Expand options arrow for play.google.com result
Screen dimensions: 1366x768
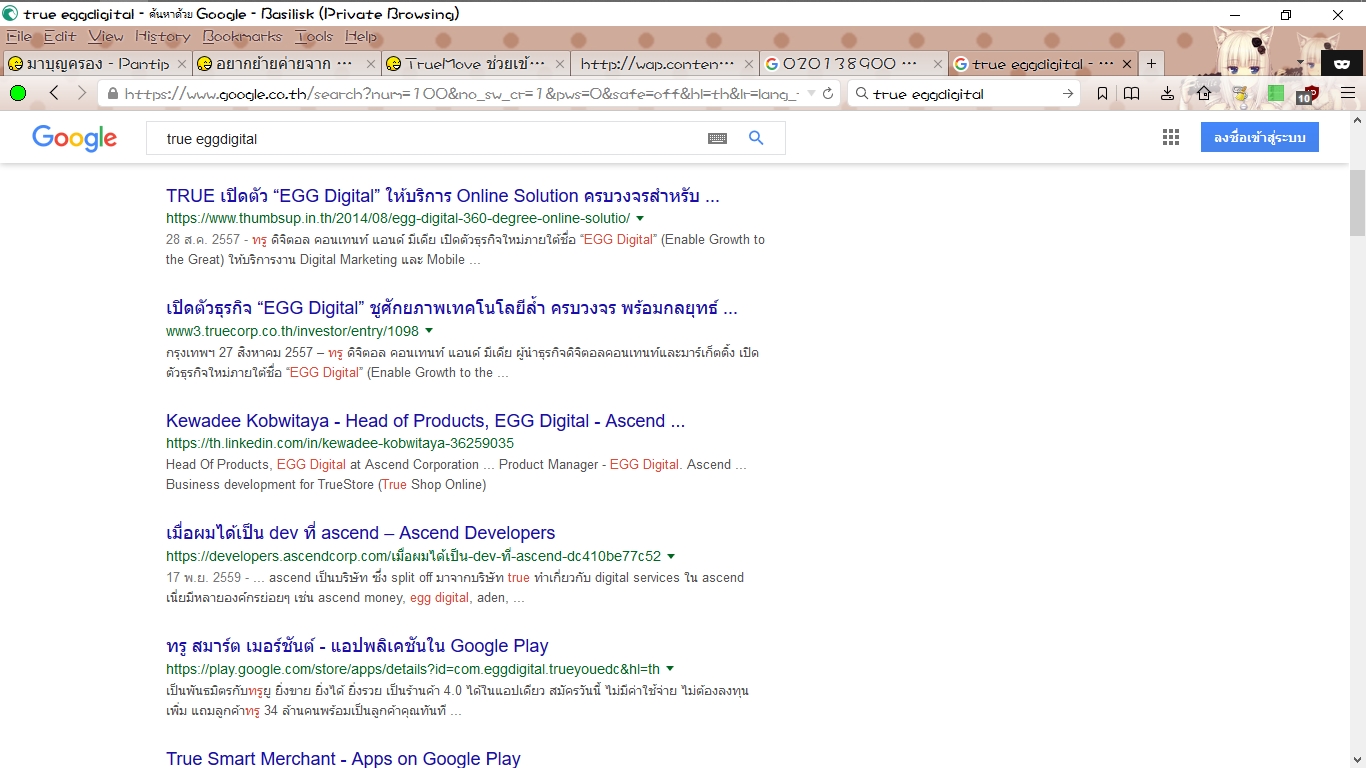670,669
